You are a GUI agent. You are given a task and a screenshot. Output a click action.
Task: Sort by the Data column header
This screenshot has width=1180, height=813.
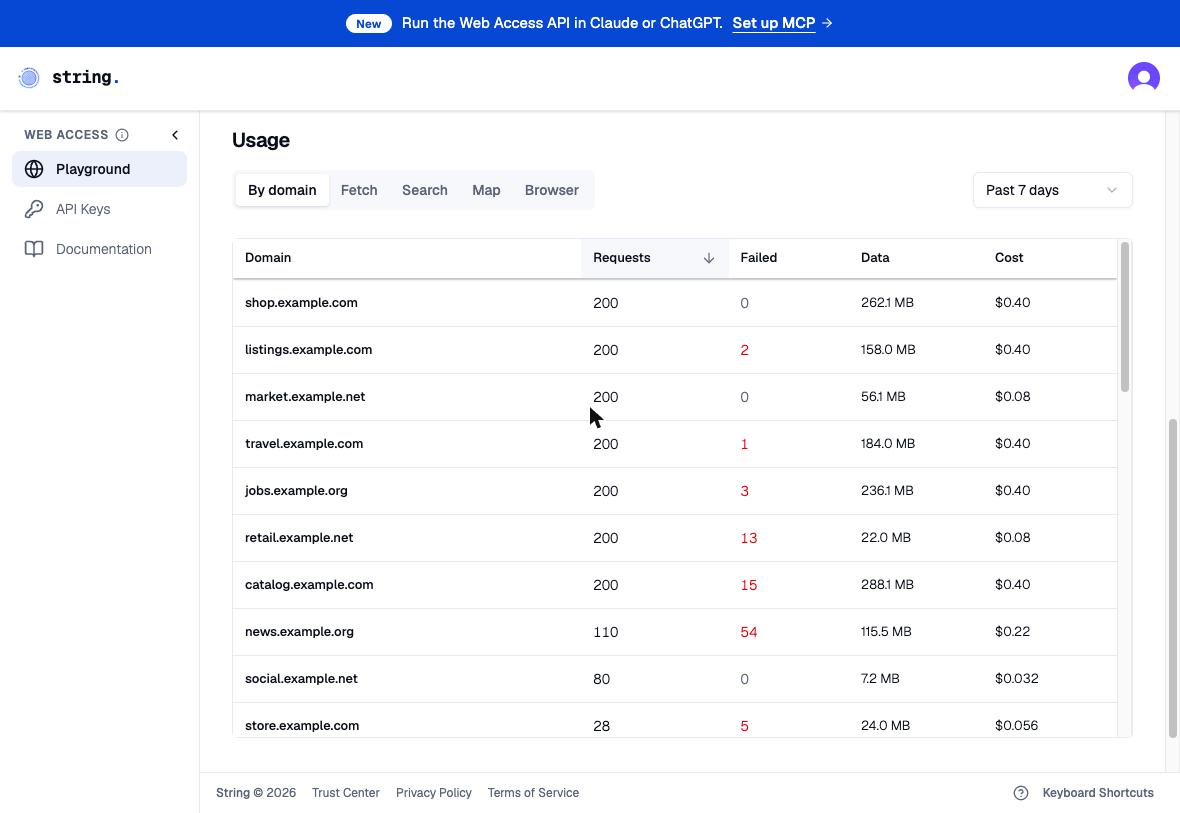click(x=875, y=257)
